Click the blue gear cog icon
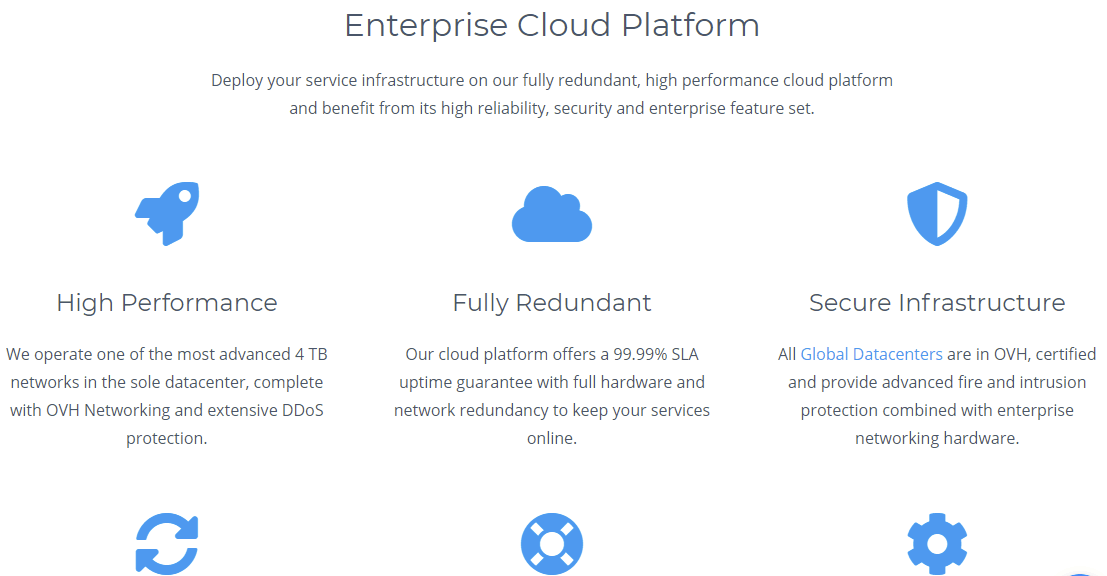The height and width of the screenshot is (576, 1107). [937, 544]
